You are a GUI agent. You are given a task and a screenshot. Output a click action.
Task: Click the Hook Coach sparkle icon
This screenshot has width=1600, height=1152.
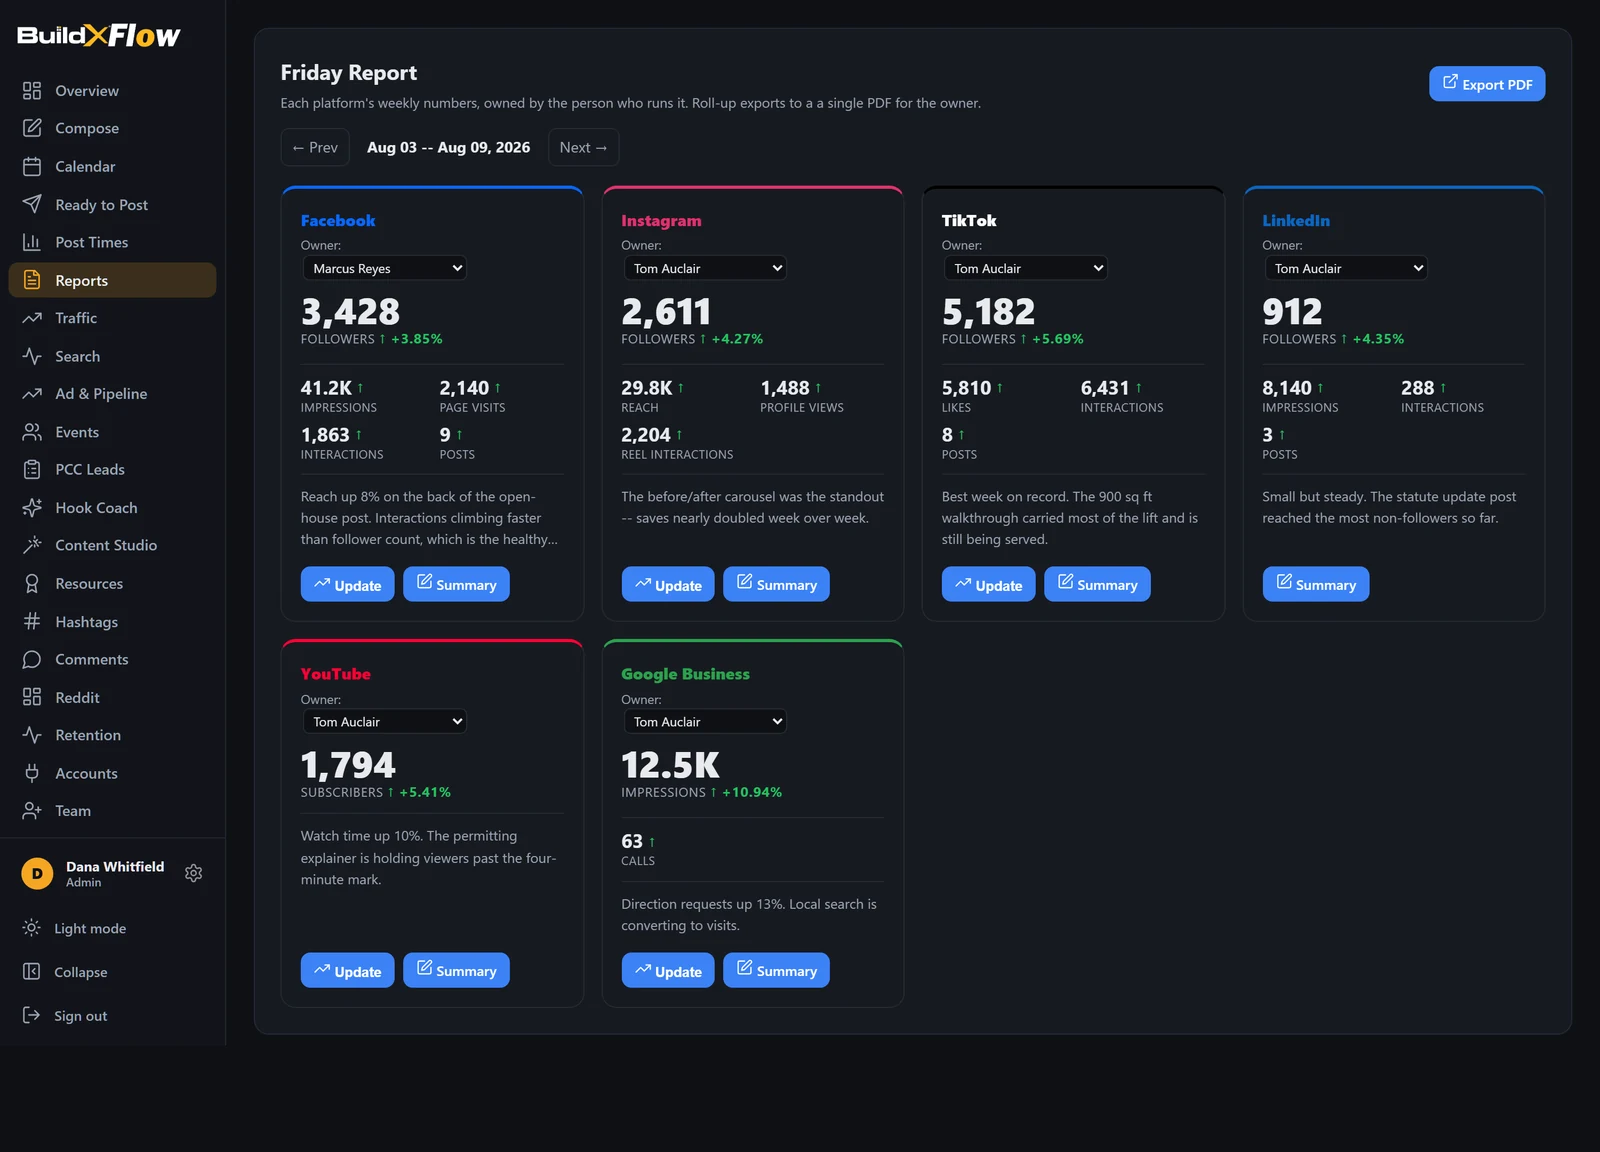[x=32, y=507]
